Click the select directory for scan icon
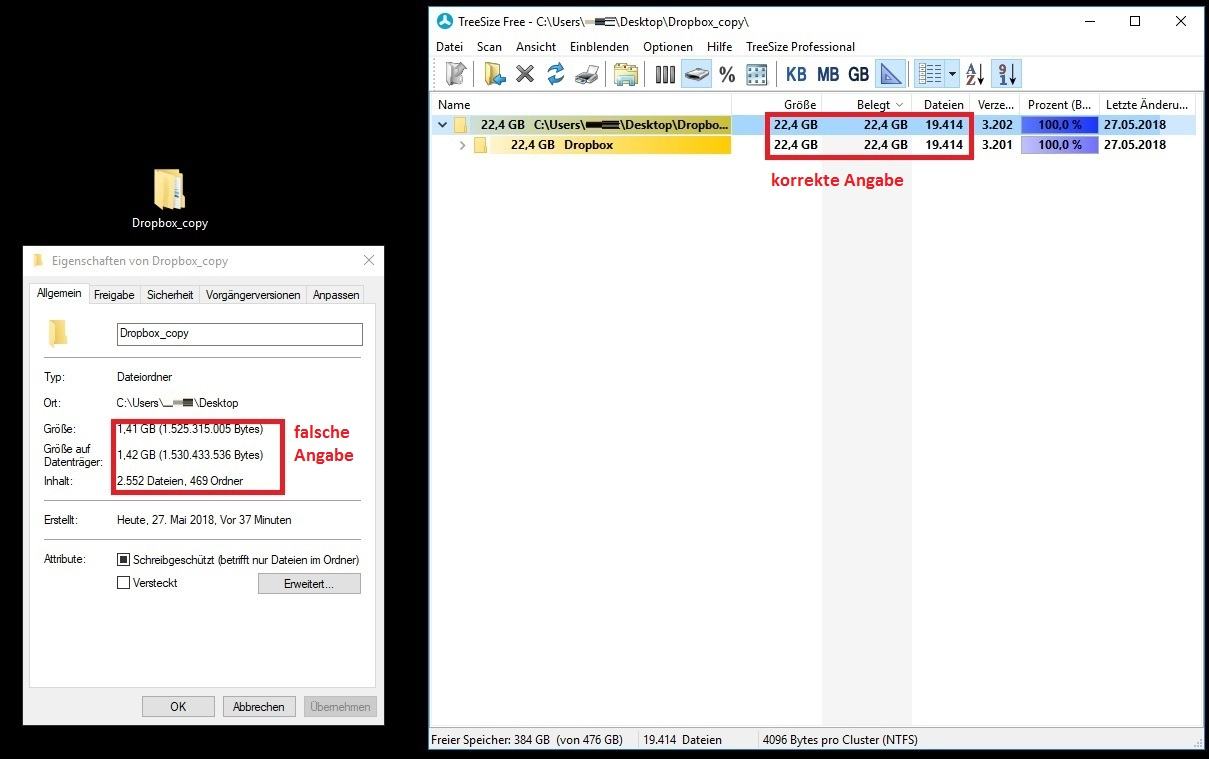The width and height of the screenshot is (1209, 759). [x=494, y=73]
